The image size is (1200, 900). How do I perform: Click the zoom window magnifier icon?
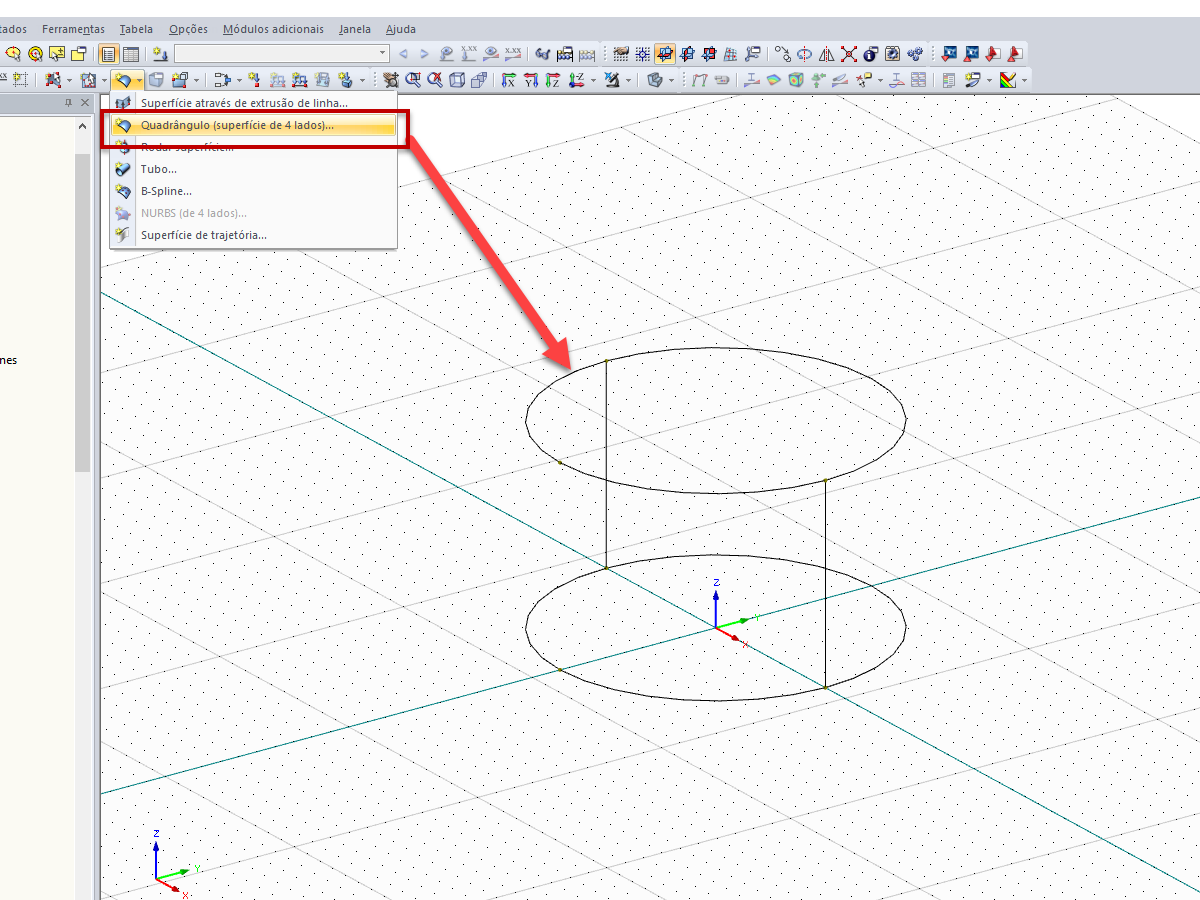coord(413,80)
